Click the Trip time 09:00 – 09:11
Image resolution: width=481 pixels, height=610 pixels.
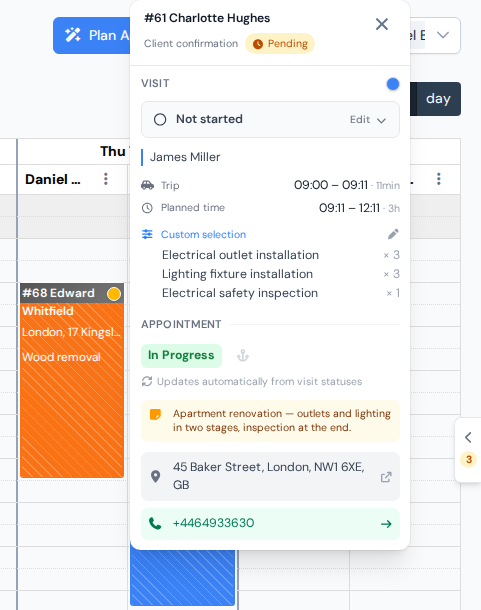[x=330, y=185]
